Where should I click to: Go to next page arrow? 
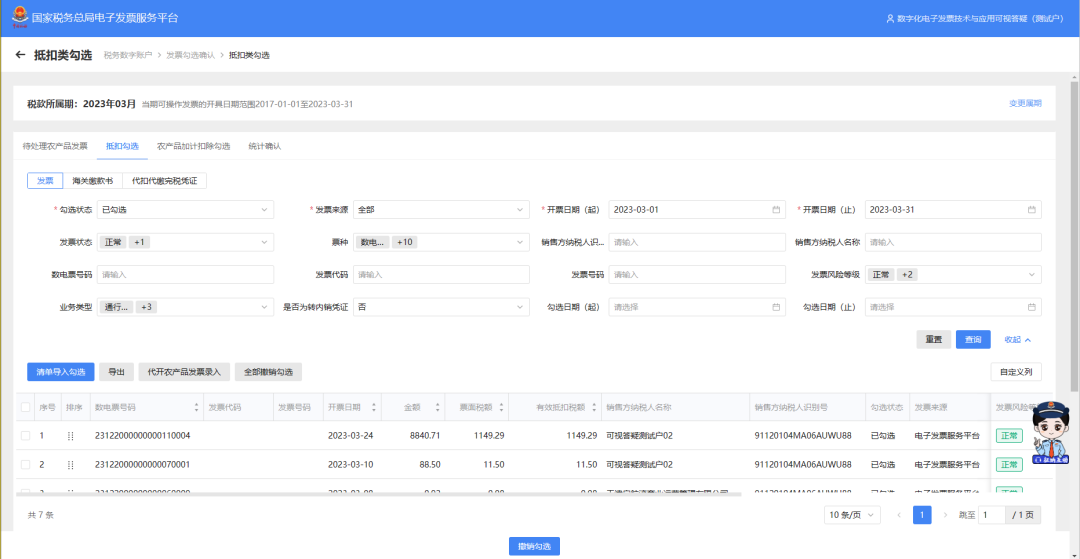[945, 515]
